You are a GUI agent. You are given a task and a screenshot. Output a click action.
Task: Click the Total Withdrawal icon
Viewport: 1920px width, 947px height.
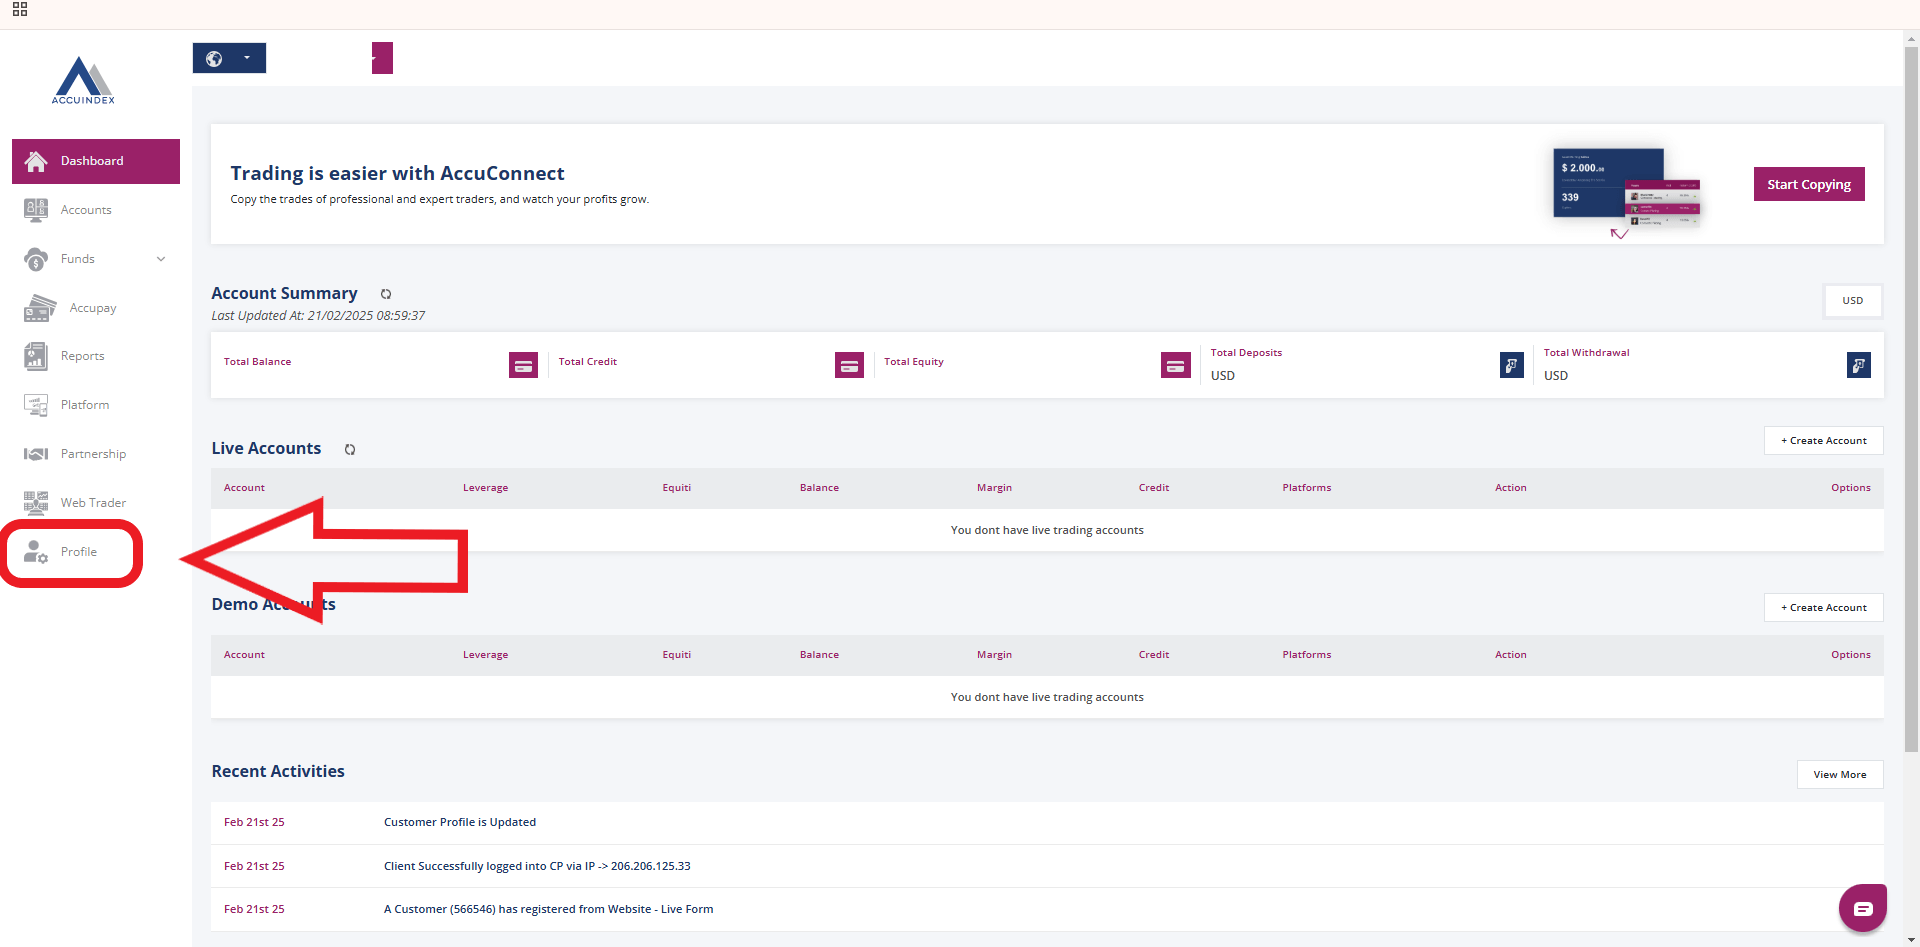pos(1859,365)
